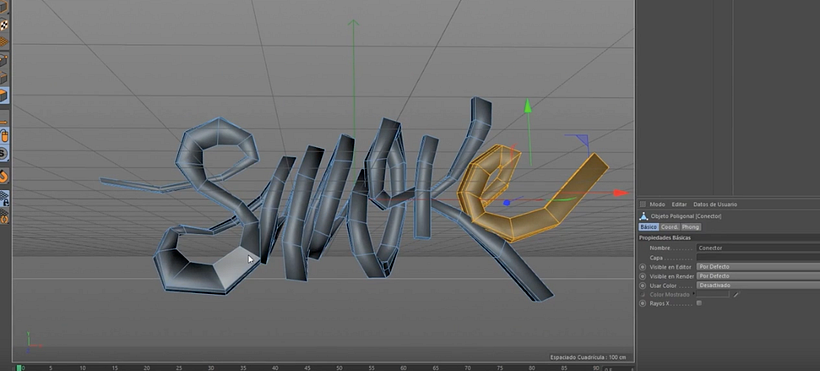Image resolution: width=820 pixels, height=371 pixels.
Task: Click the empty Capa field
Action: pyautogui.click(x=758, y=257)
